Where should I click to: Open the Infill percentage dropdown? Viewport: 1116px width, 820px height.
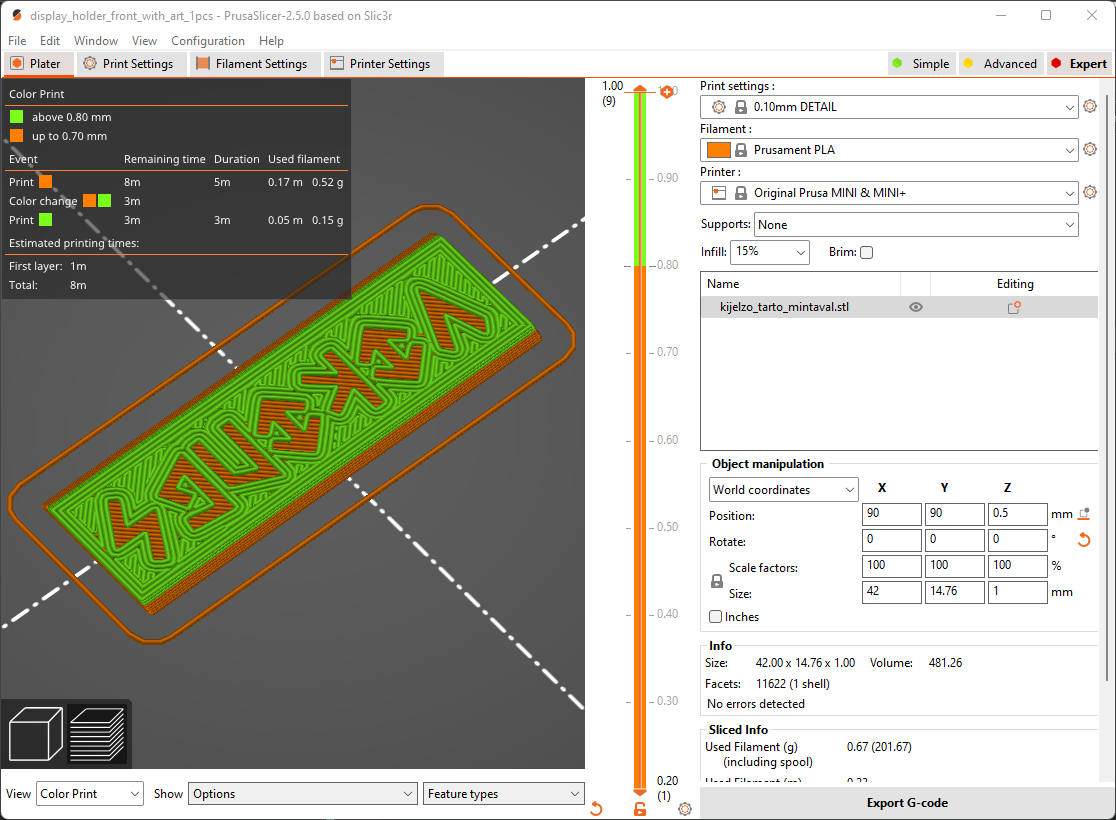click(x=770, y=252)
